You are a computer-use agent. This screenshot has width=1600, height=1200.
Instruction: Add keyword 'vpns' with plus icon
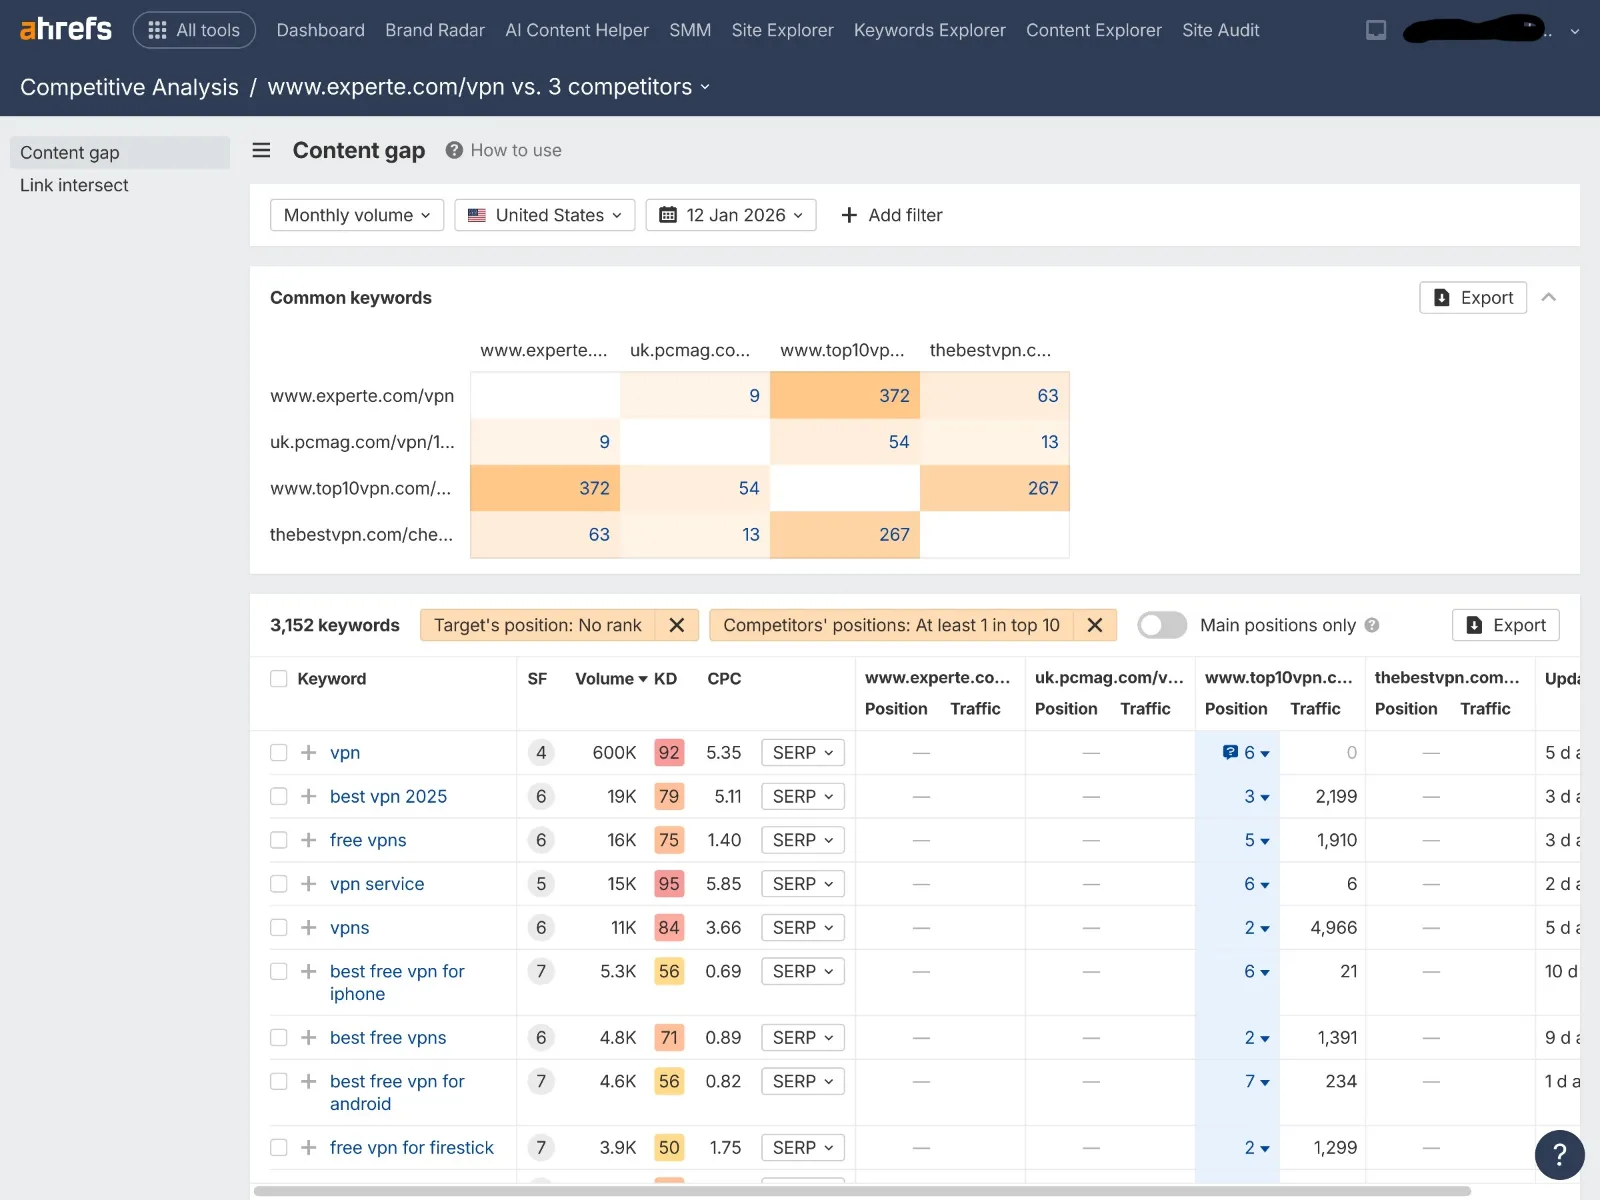click(309, 927)
